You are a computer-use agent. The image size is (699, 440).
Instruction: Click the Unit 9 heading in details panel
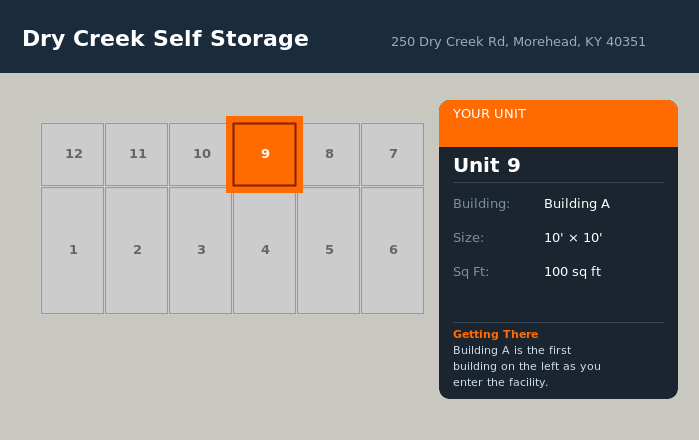[x=487, y=166]
